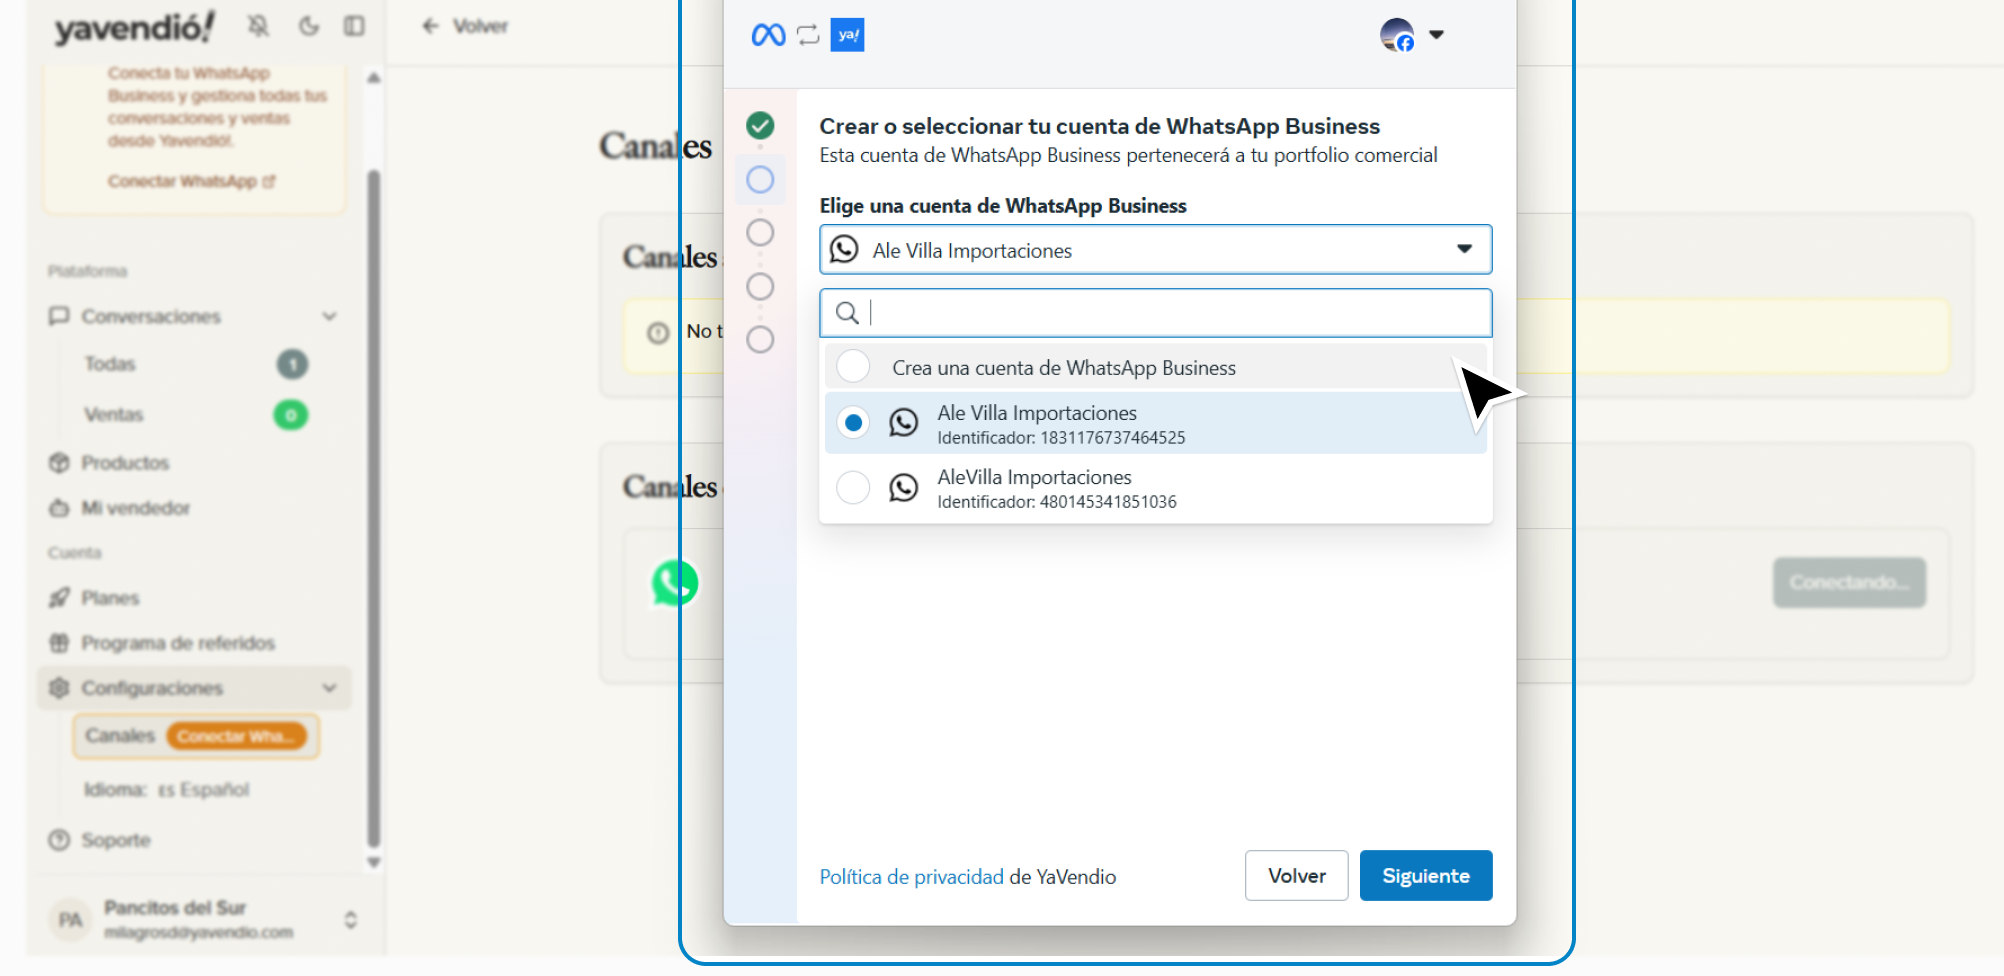Open Todas conversations list
Screen dimensions: 2004x976
(110, 364)
